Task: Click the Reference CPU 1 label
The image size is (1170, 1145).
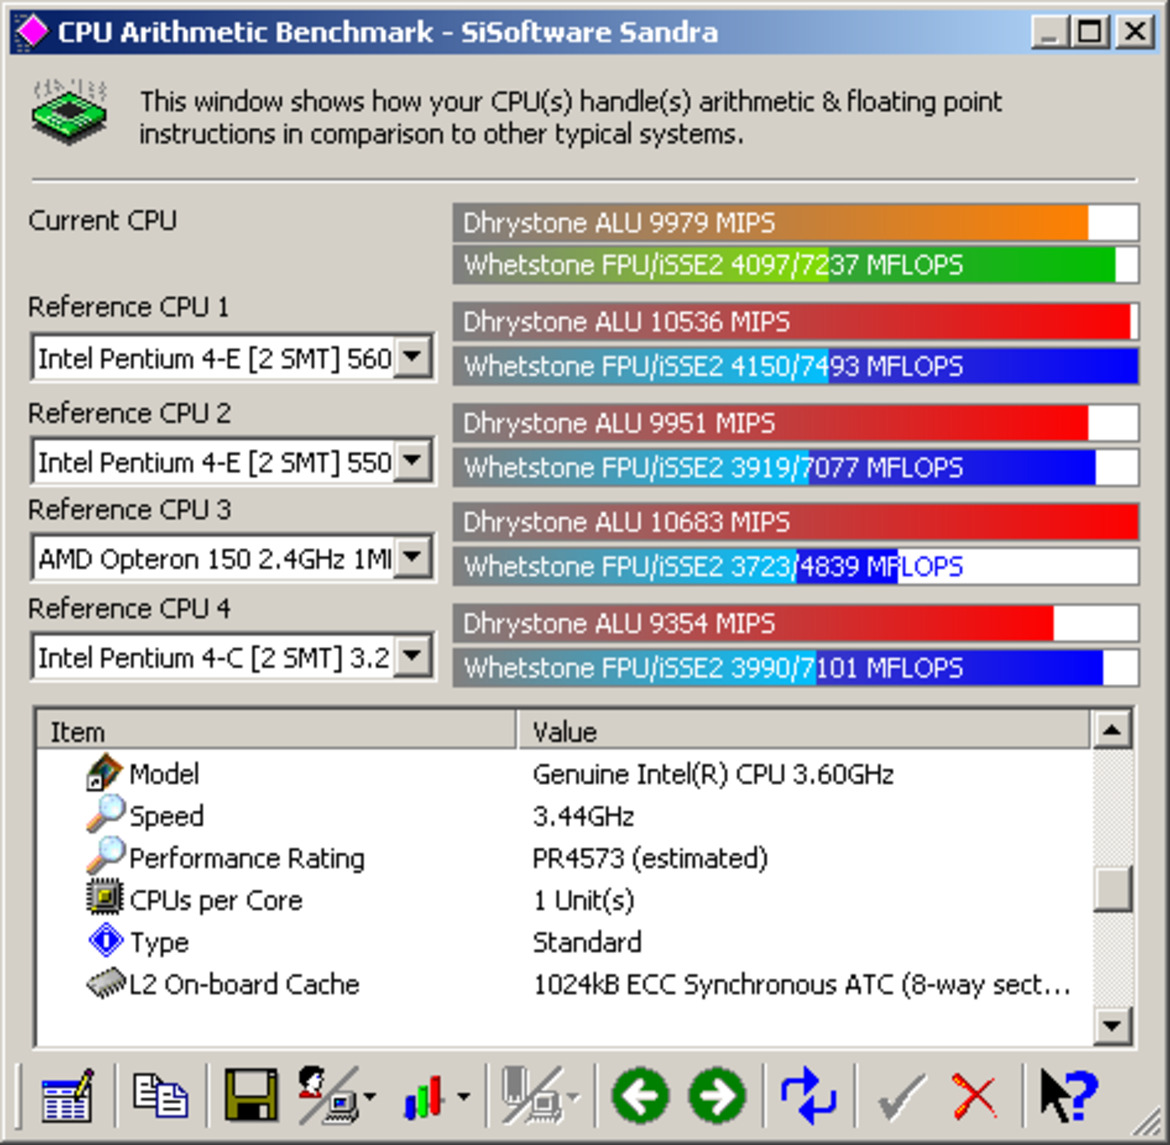Action: click(128, 308)
